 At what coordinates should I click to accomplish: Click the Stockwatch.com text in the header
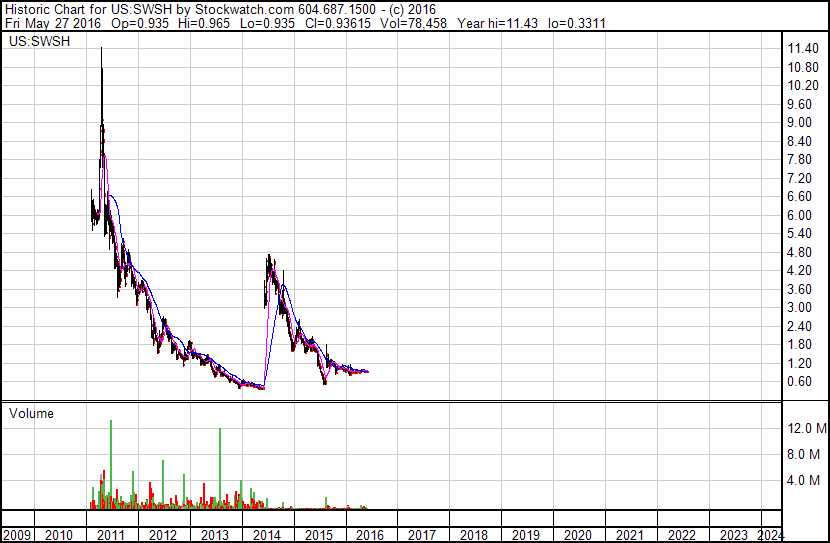pos(244,10)
